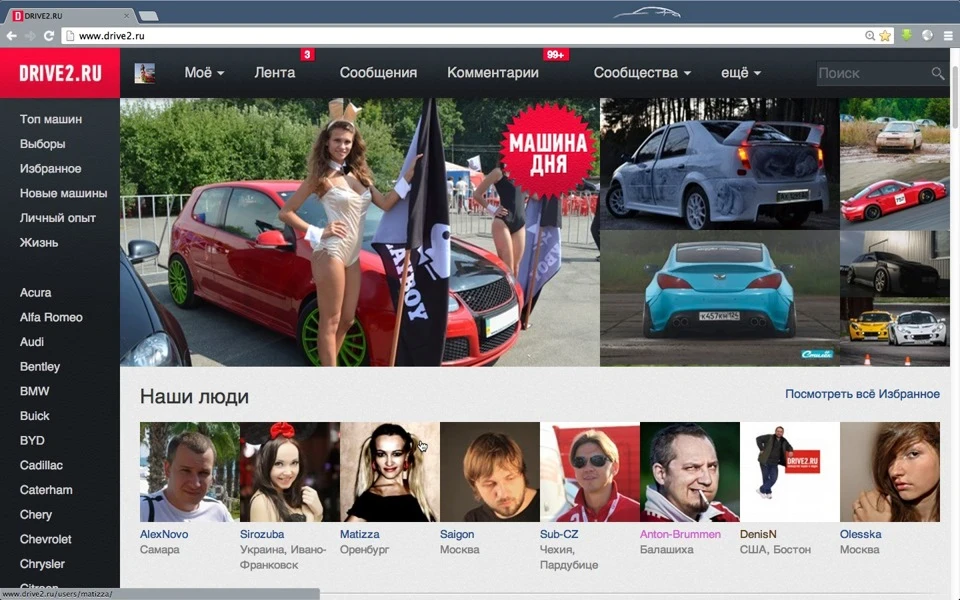Image resolution: width=960 pixels, height=600 pixels.
Task: Select Chrysler brand in sidebar
Action: coord(42,564)
